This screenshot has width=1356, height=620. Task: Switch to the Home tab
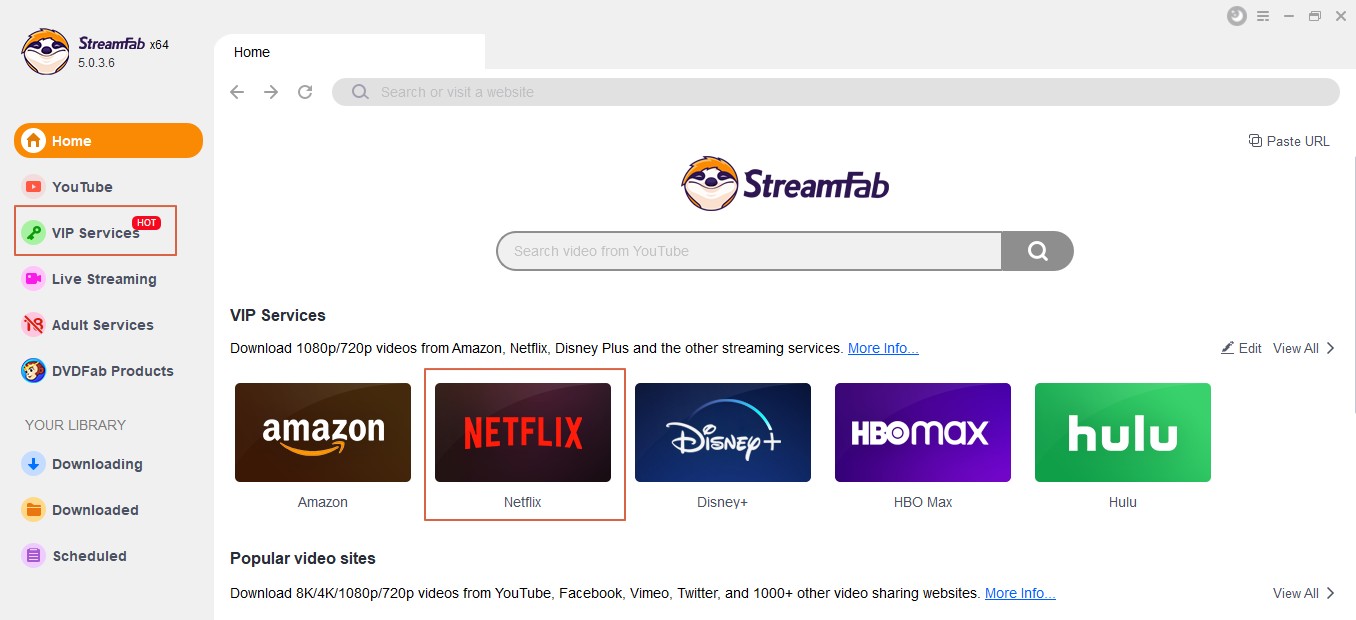pos(251,52)
